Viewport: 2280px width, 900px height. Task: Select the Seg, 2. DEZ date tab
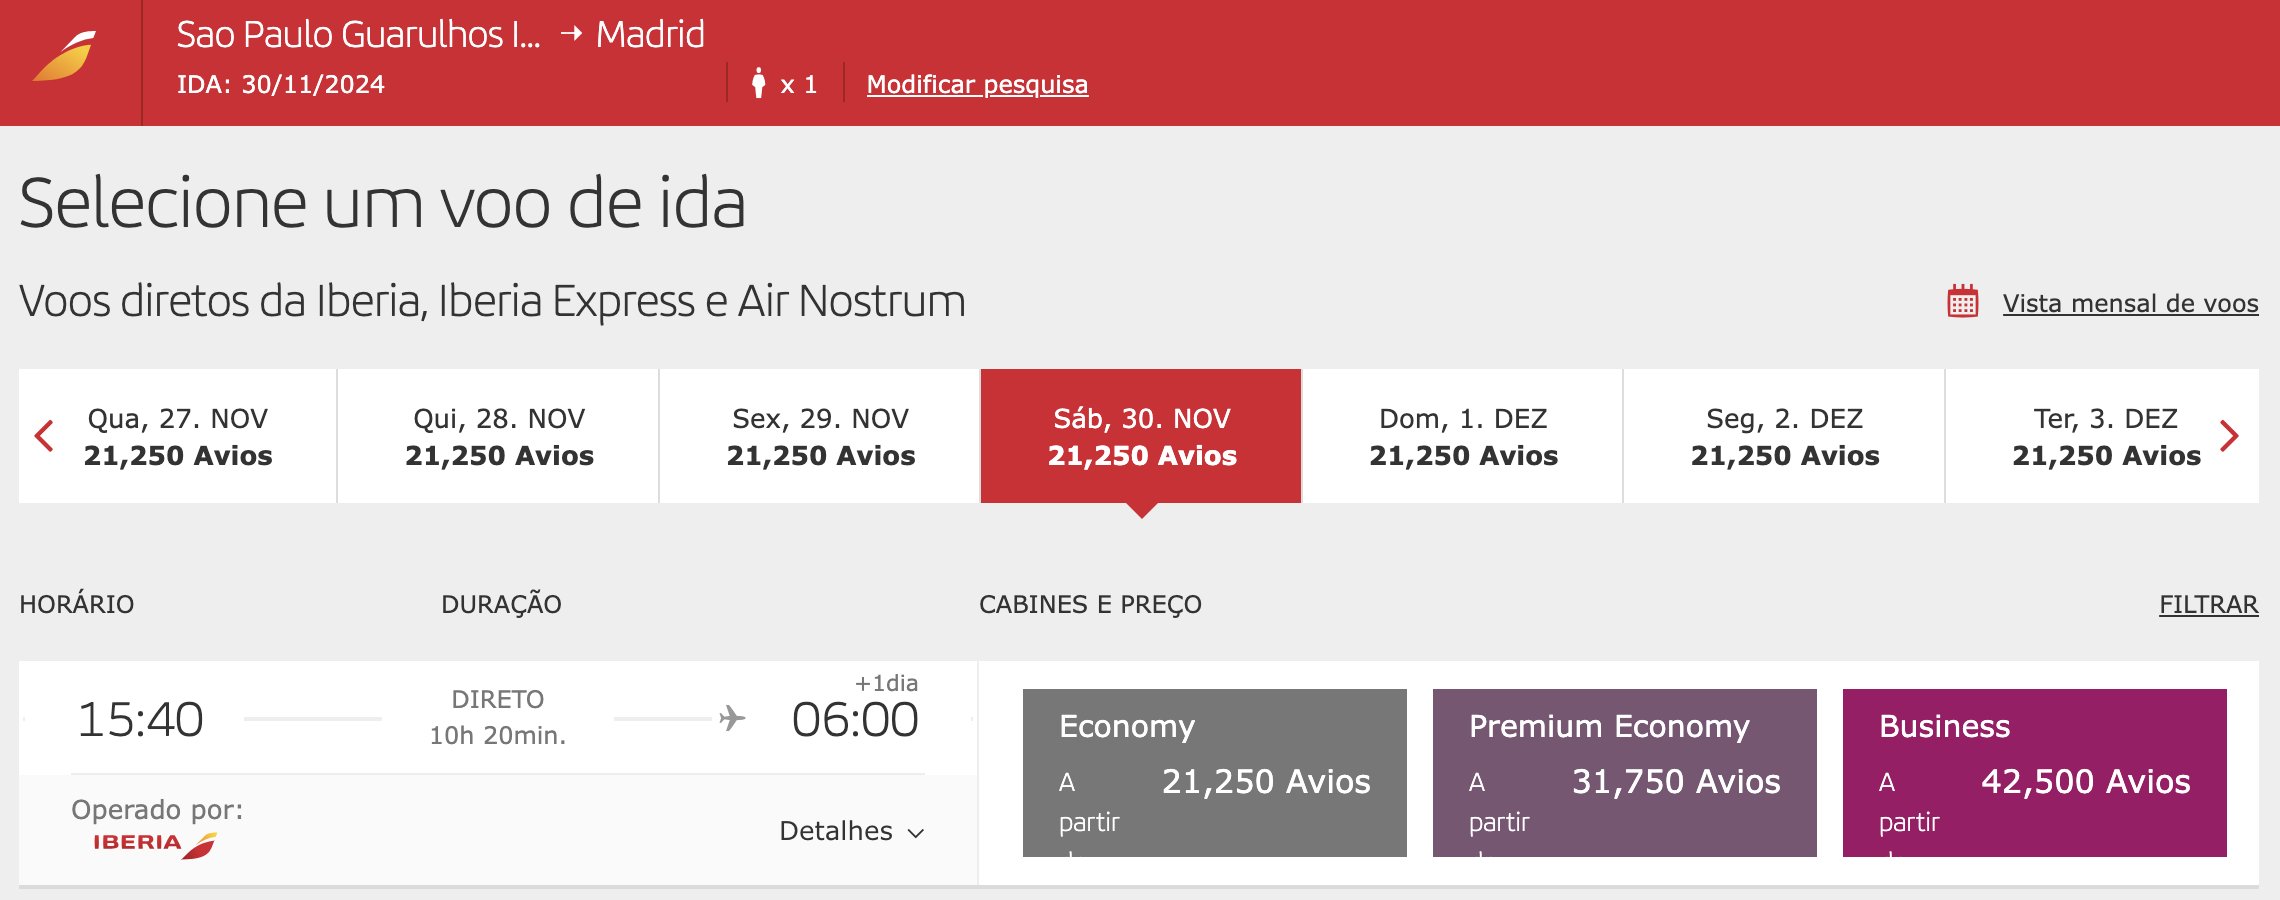tap(1784, 436)
